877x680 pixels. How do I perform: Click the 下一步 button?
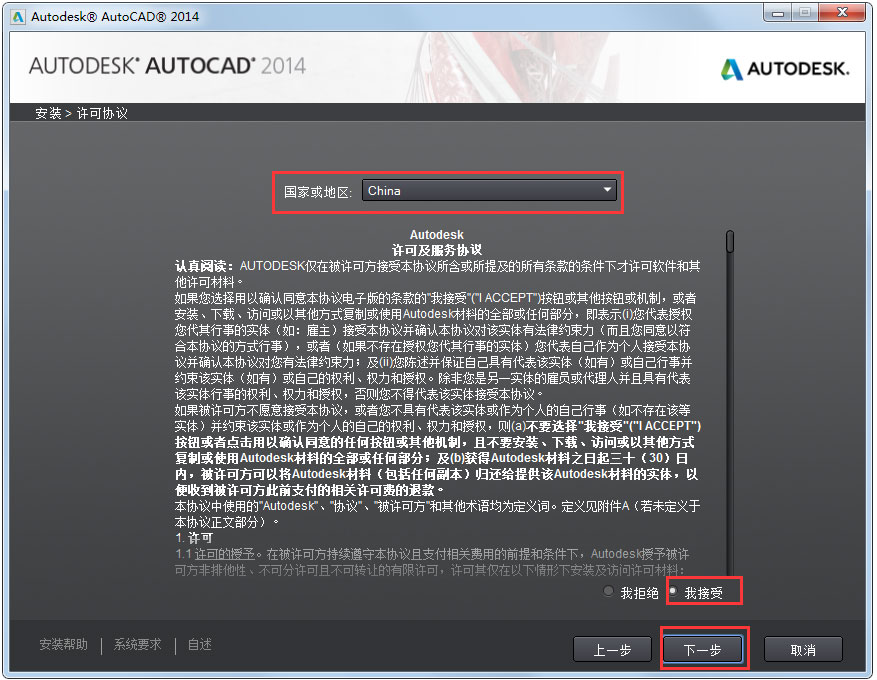702,650
